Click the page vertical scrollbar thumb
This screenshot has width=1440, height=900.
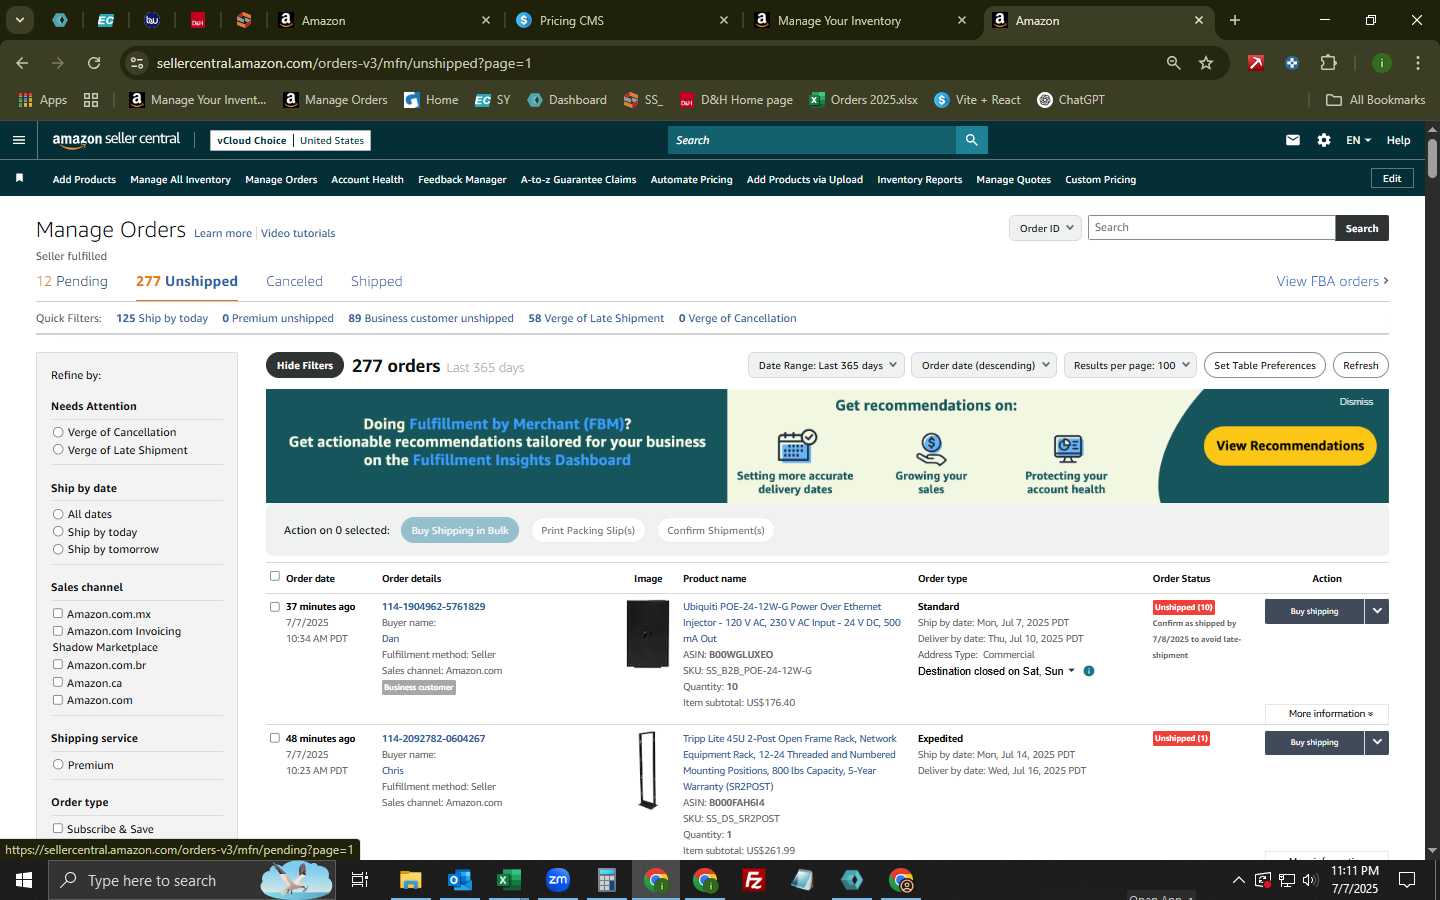pyautogui.click(x=1432, y=158)
